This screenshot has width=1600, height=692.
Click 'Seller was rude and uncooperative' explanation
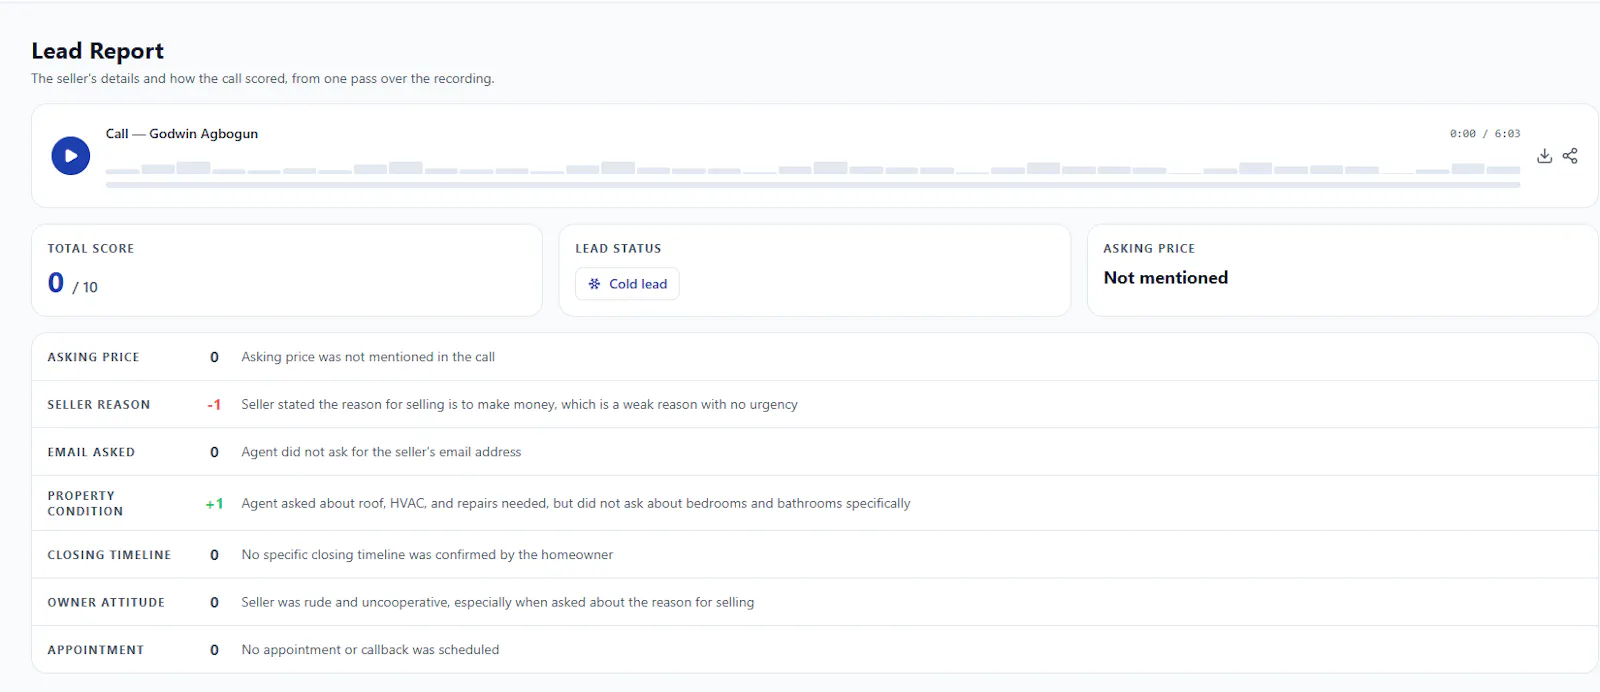pyautogui.click(x=498, y=602)
